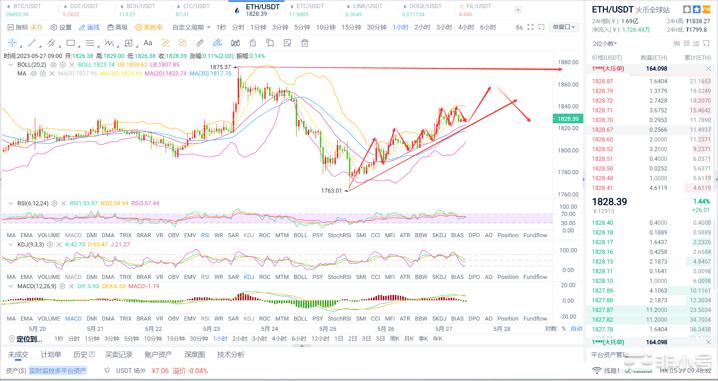Select the Aa text annotation tool

[148, 43]
